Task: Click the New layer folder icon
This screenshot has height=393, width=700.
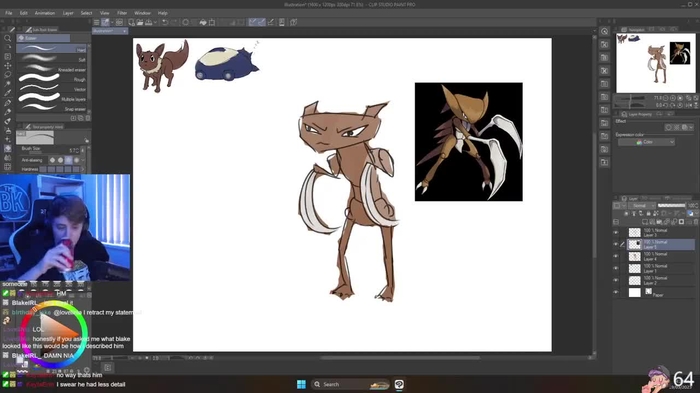Action: [x=659, y=222]
